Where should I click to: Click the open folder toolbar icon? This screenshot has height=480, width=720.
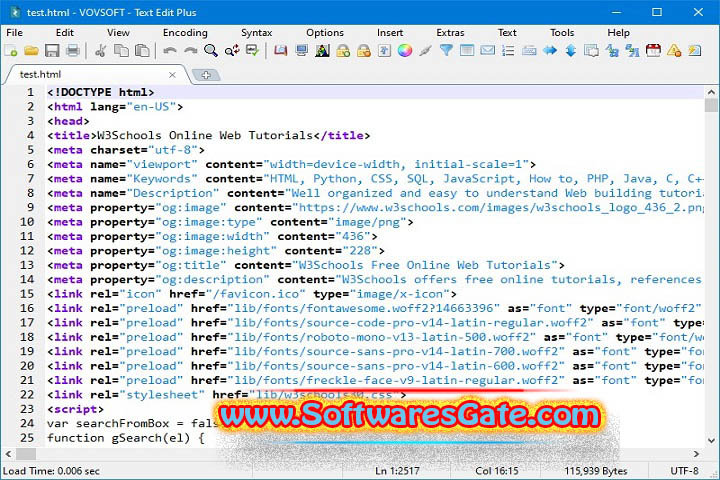click(31, 51)
